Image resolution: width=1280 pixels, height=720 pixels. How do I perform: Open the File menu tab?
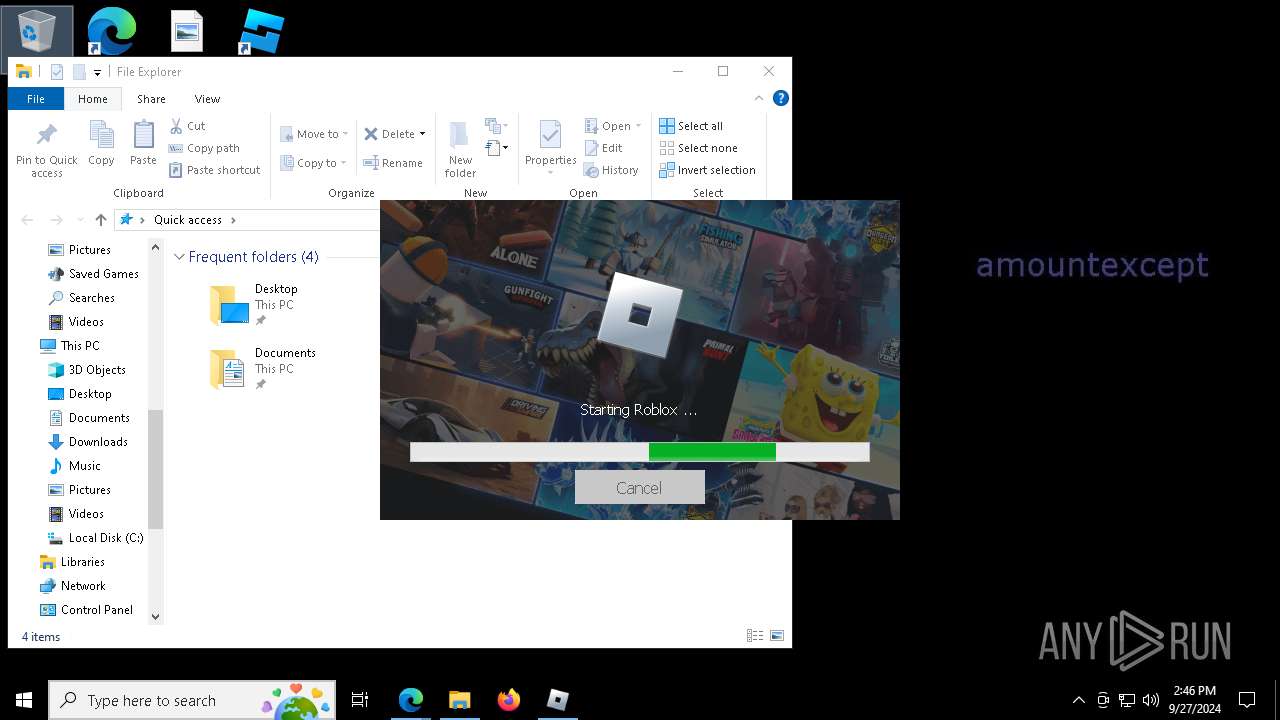tap(36, 99)
